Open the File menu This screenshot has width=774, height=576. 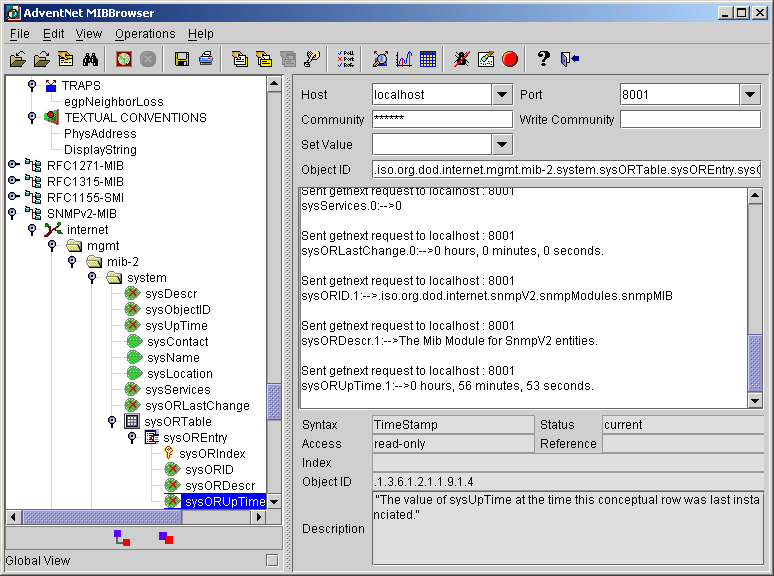tap(20, 34)
